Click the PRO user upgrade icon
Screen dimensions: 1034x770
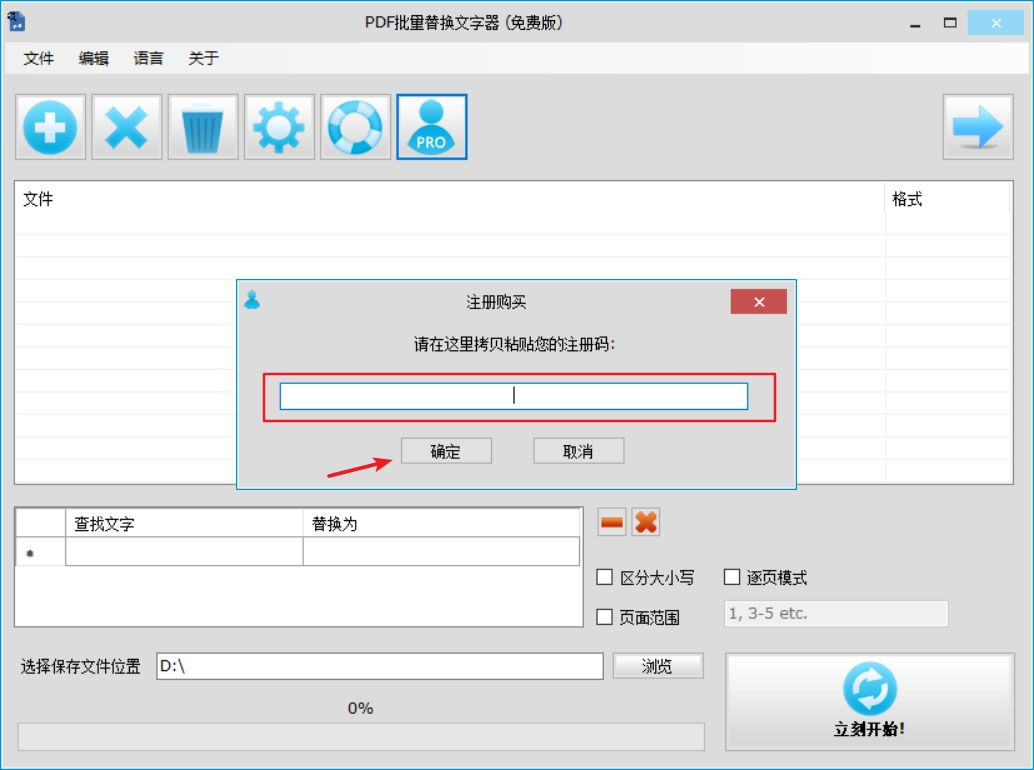pyautogui.click(x=432, y=127)
